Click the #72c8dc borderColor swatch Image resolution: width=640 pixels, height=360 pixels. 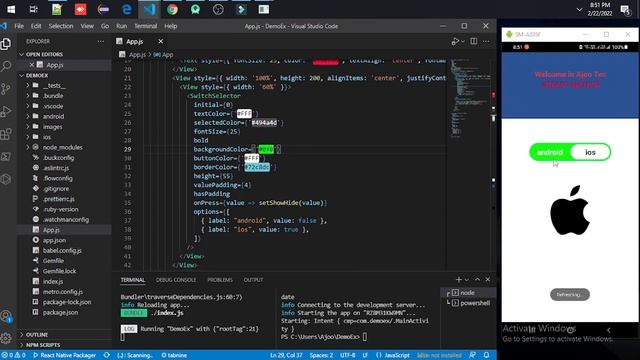click(x=257, y=167)
